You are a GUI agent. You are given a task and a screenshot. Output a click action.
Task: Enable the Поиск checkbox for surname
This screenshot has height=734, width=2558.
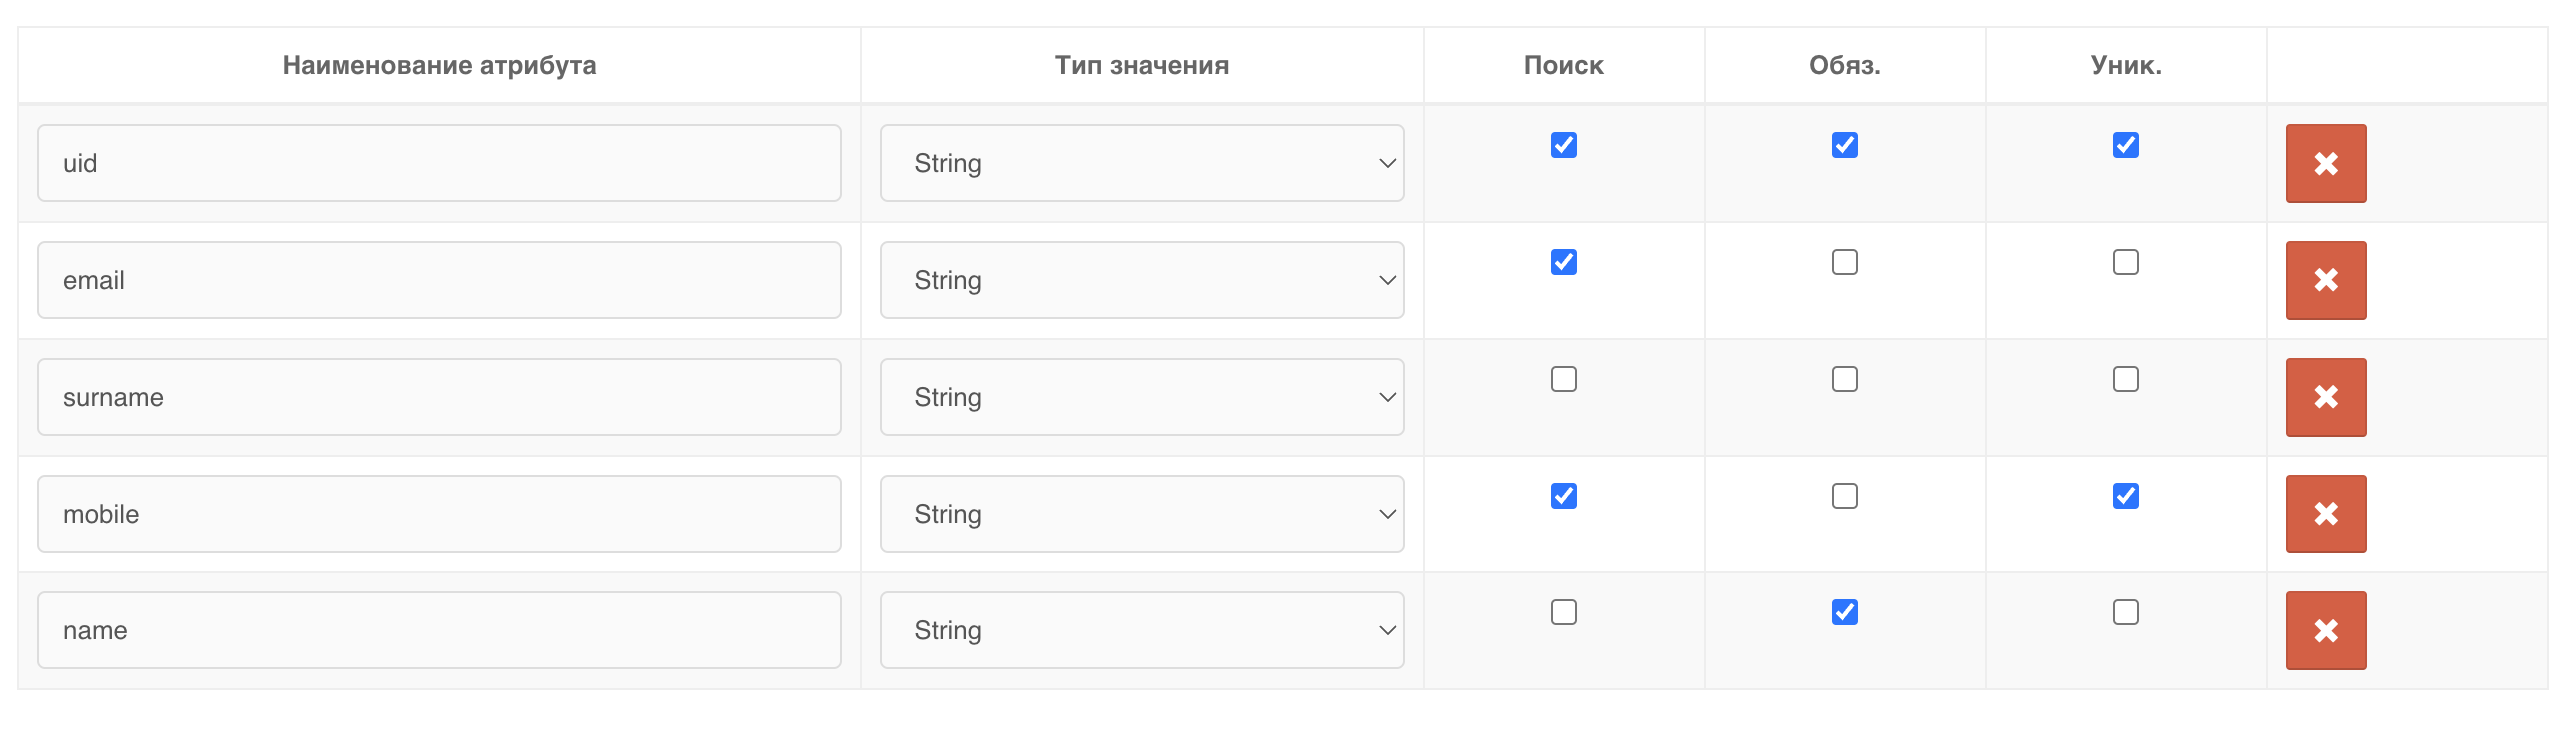1563,378
